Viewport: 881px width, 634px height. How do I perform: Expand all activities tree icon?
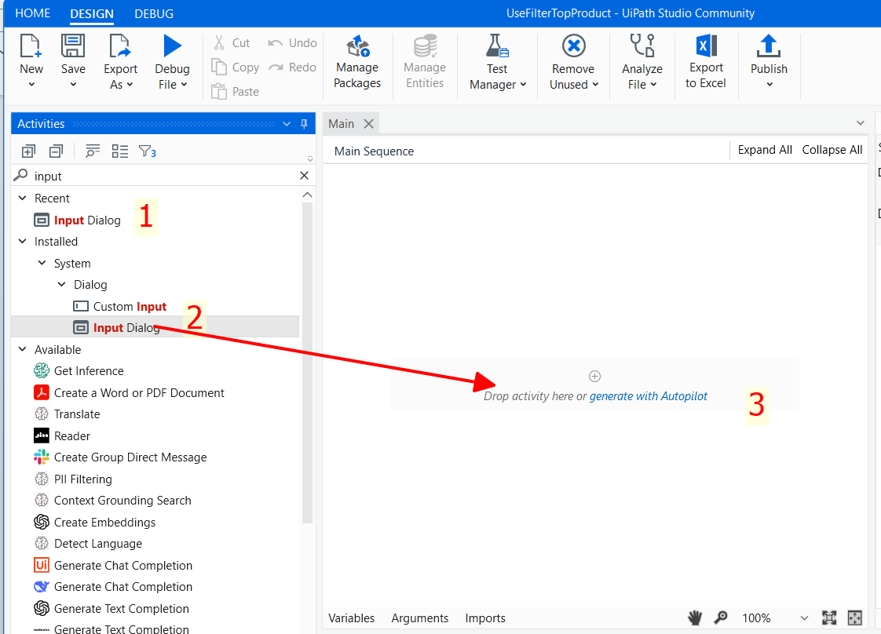click(28, 151)
